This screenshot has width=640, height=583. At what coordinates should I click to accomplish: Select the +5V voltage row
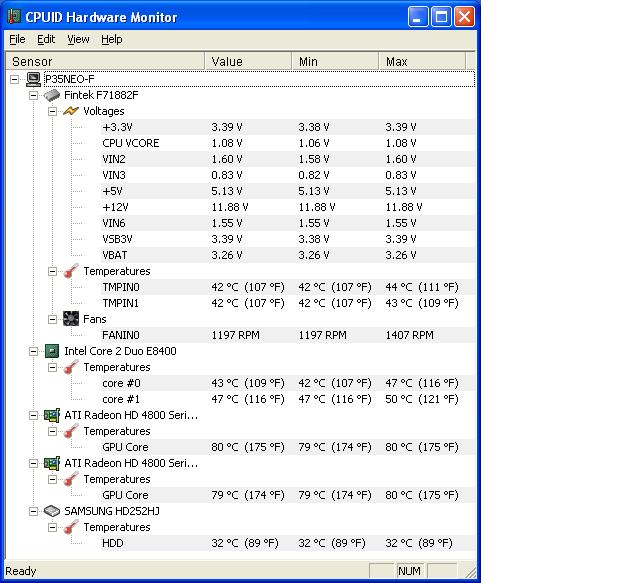(288, 191)
